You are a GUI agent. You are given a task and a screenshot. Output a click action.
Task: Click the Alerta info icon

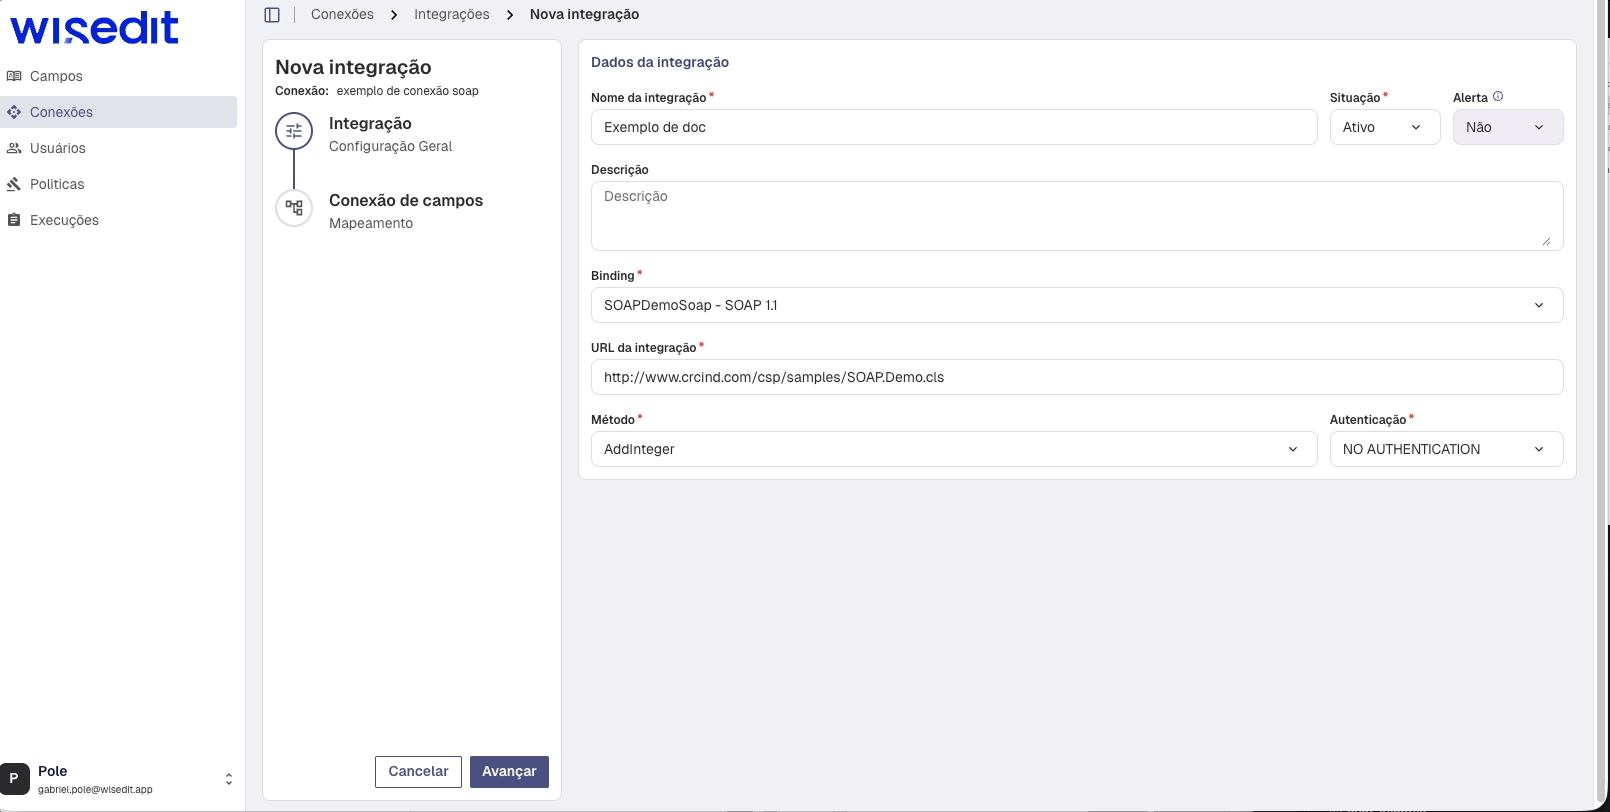pos(1498,97)
